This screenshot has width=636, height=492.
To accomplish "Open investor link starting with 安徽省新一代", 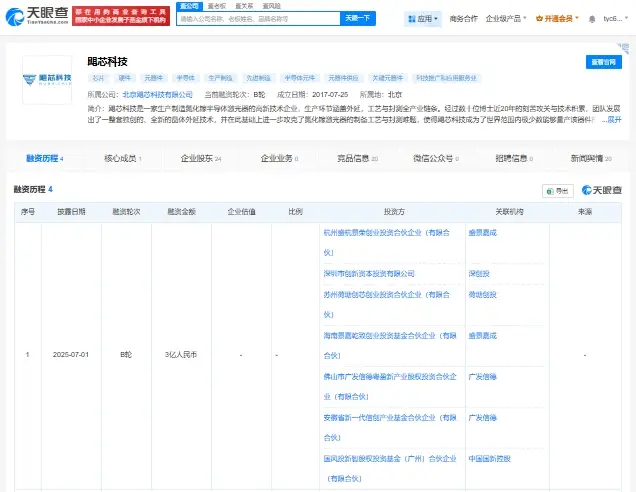I will pos(390,428).
